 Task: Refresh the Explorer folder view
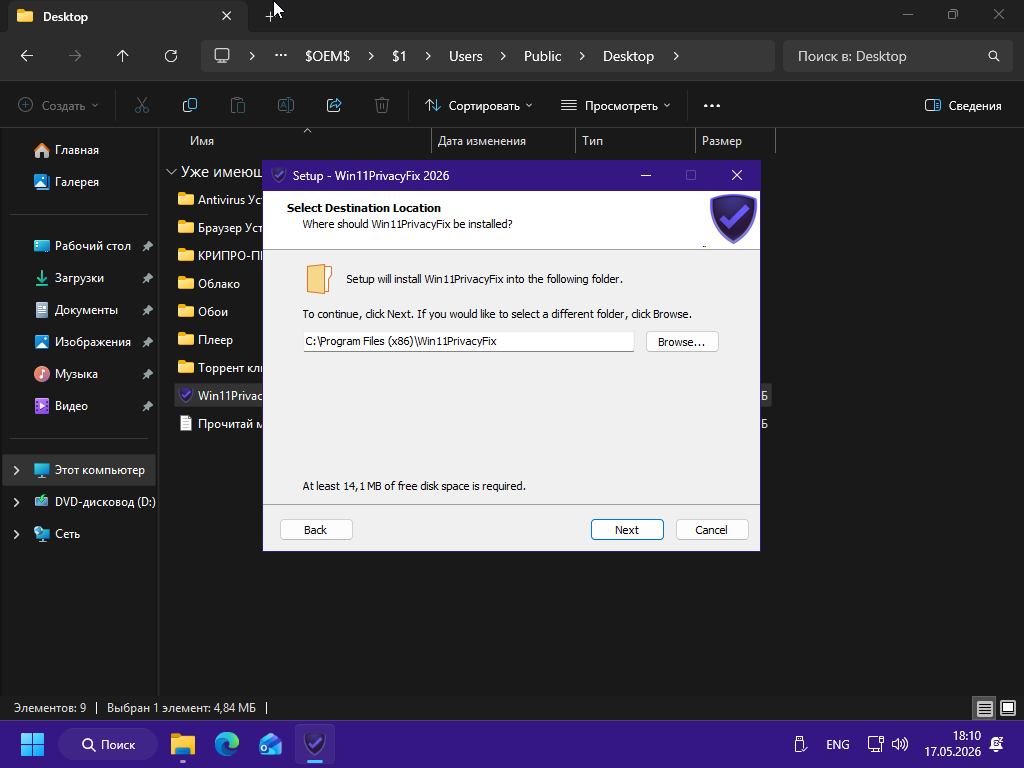171,56
